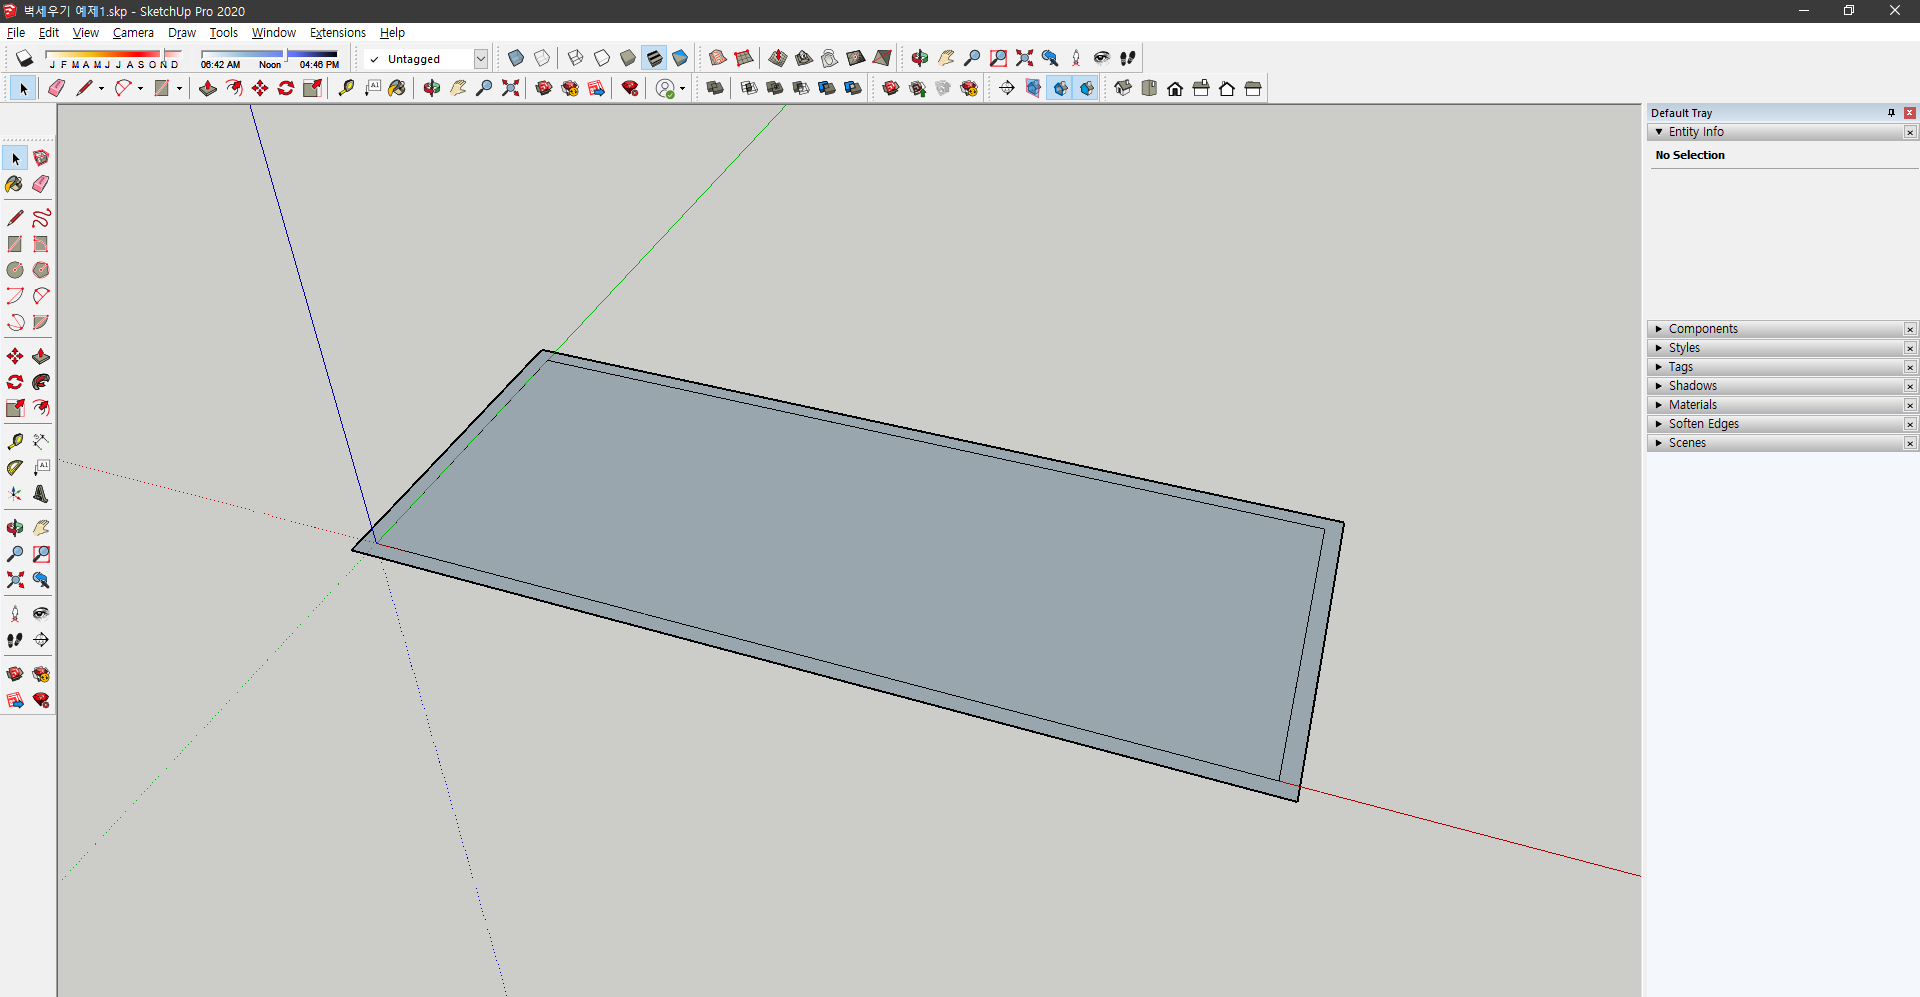Open the Rectangle tool dropdown arrow
Screen dimensions: 1920x997
point(179,88)
